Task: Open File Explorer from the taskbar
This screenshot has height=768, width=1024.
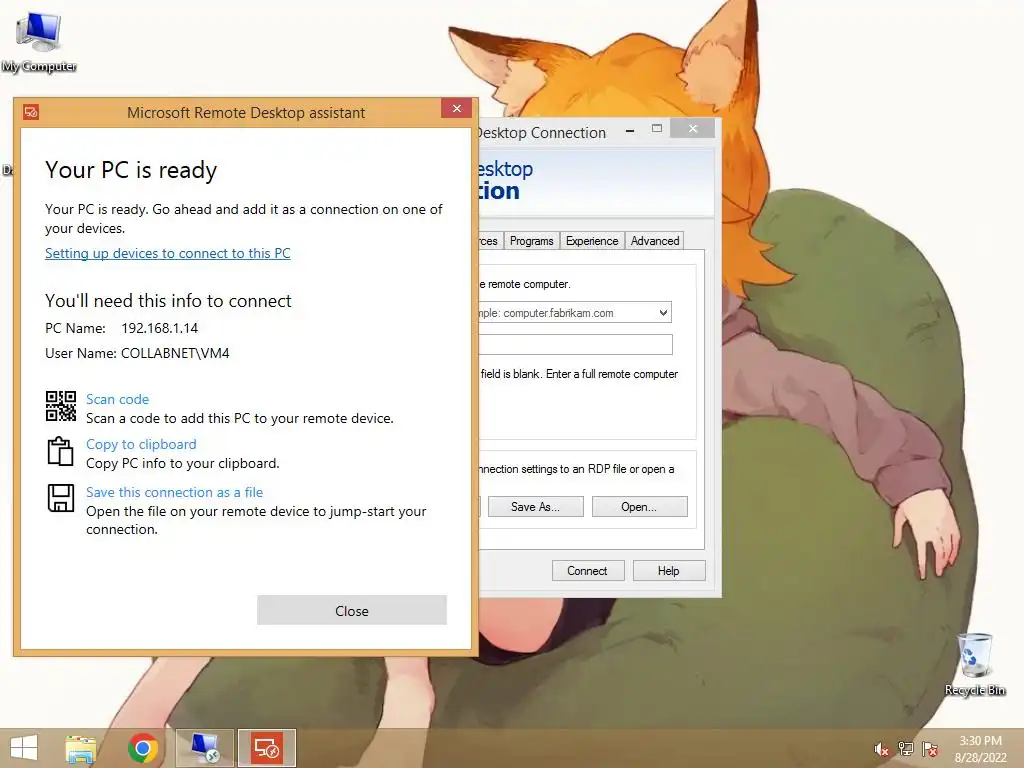Action: tap(81, 748)
